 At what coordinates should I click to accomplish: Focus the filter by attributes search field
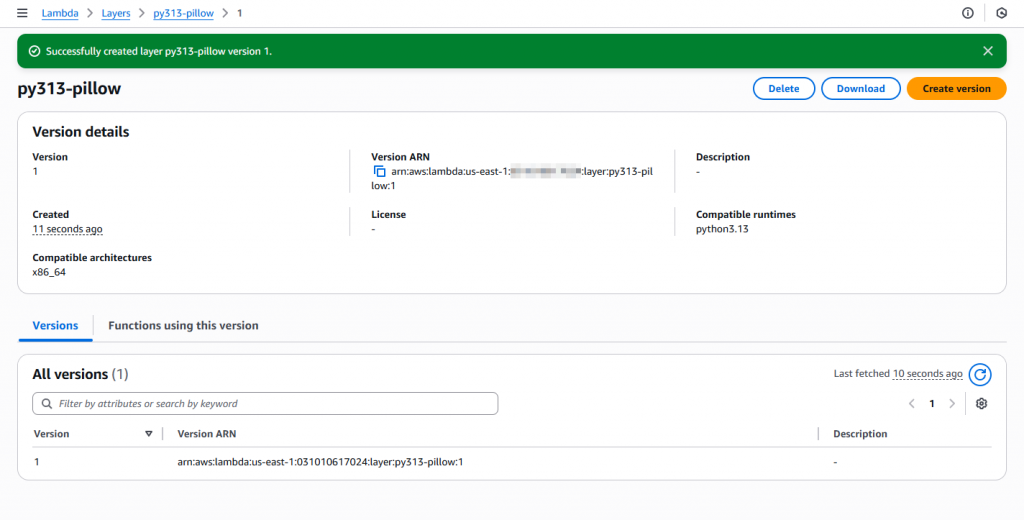[x=265, y=404]
